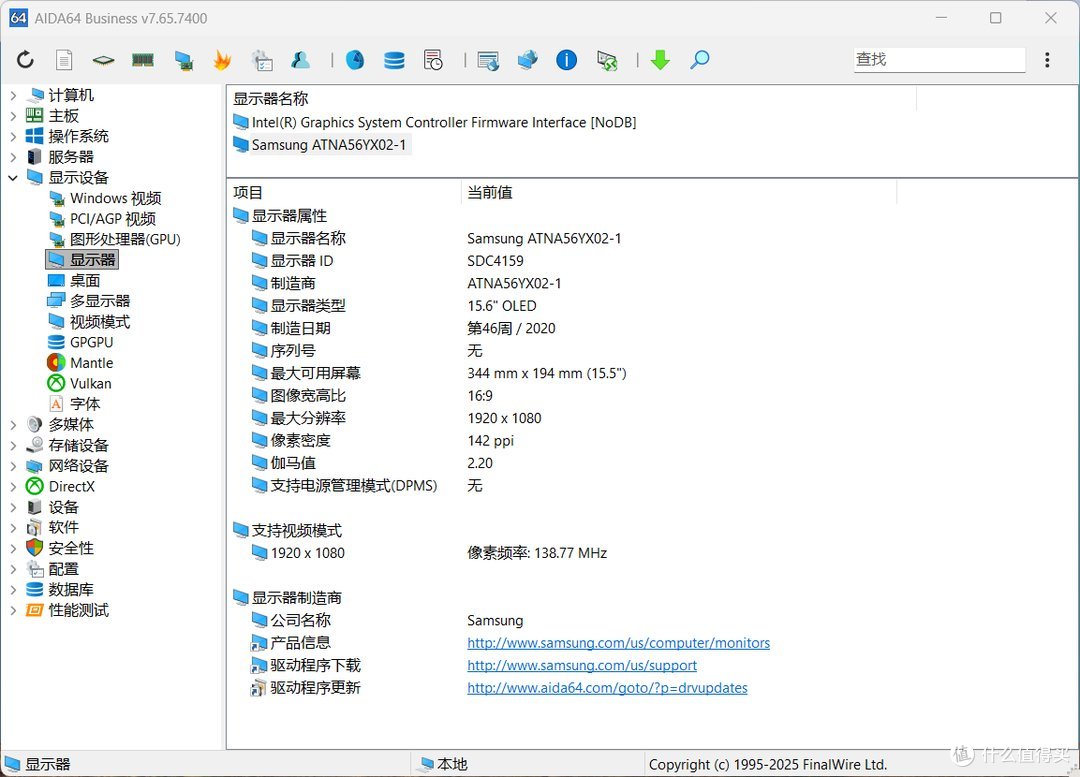Open the aida64.com drvupdates link
The width and height of the screenshot is (1080, 777).
point(607,687)
